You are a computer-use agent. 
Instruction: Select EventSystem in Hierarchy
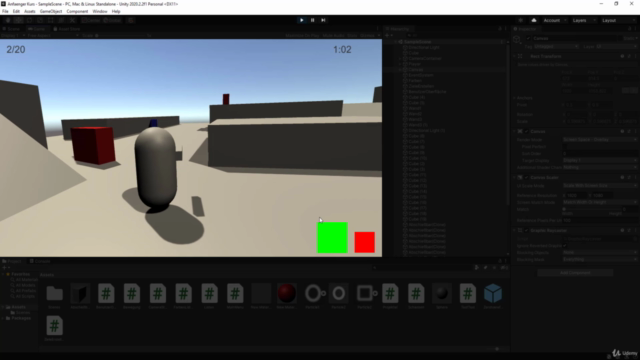(x=420, y=75)
